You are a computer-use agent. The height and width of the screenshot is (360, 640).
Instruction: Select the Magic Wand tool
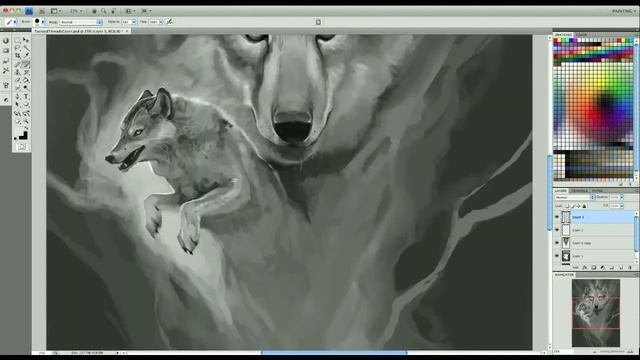coord(26,48)
